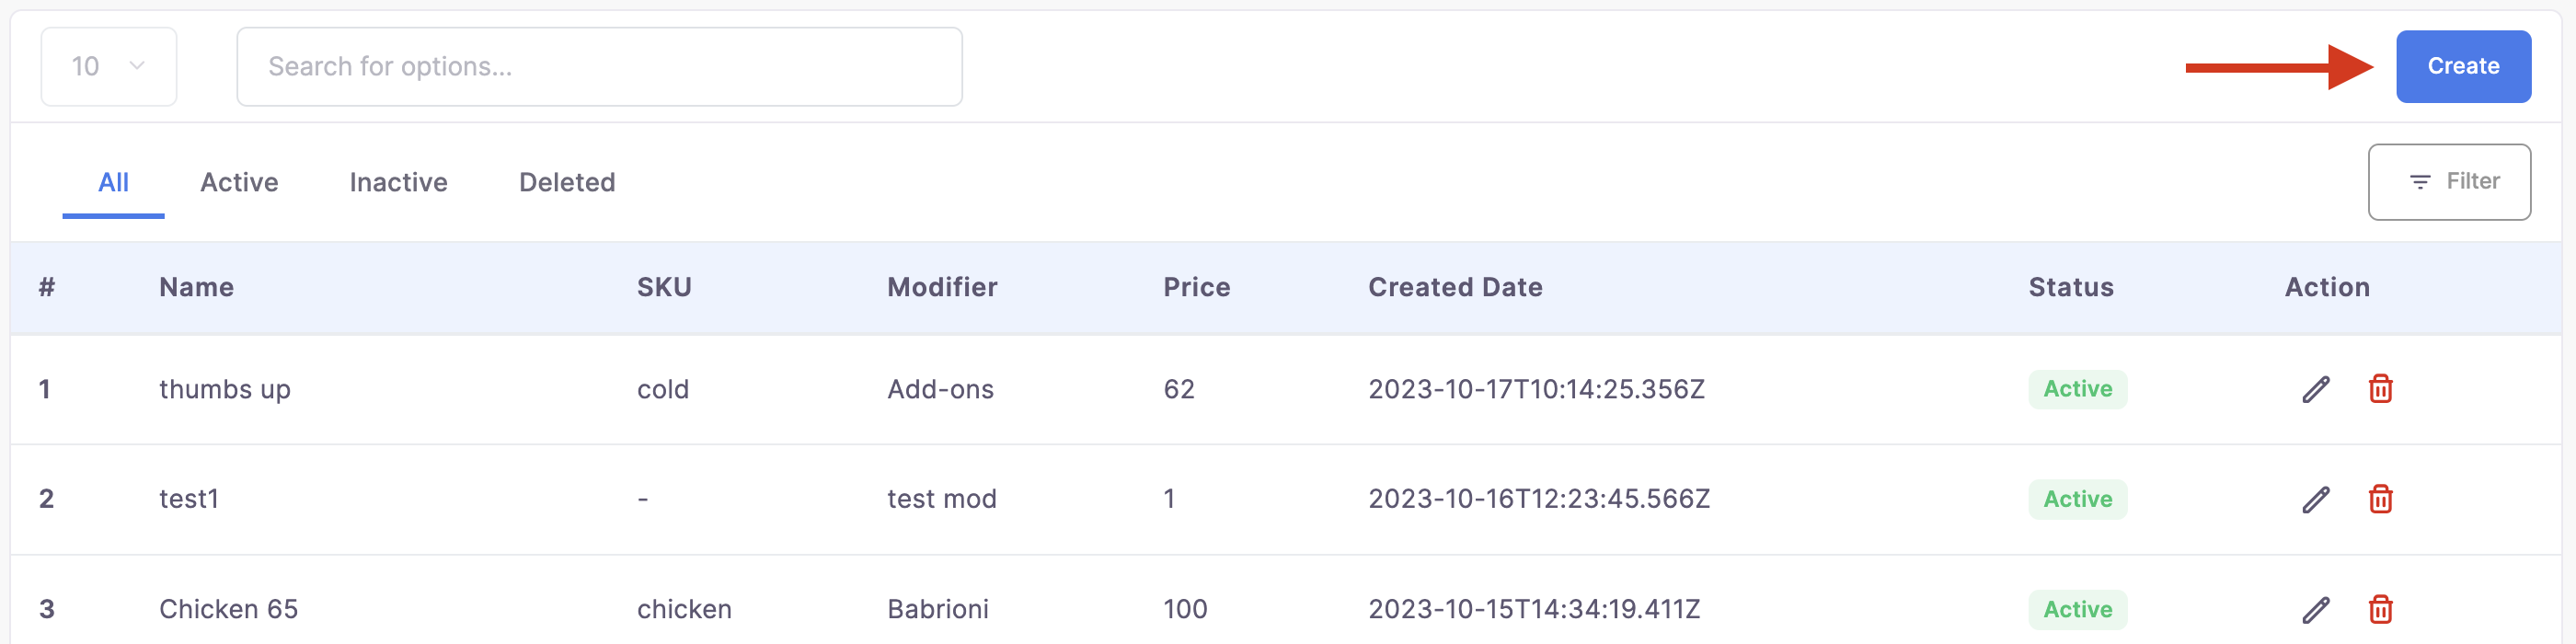Edit the Chicken 65 option
Screen dimensions: 2576x644
pyautogui.click(x=2316, y=609)
